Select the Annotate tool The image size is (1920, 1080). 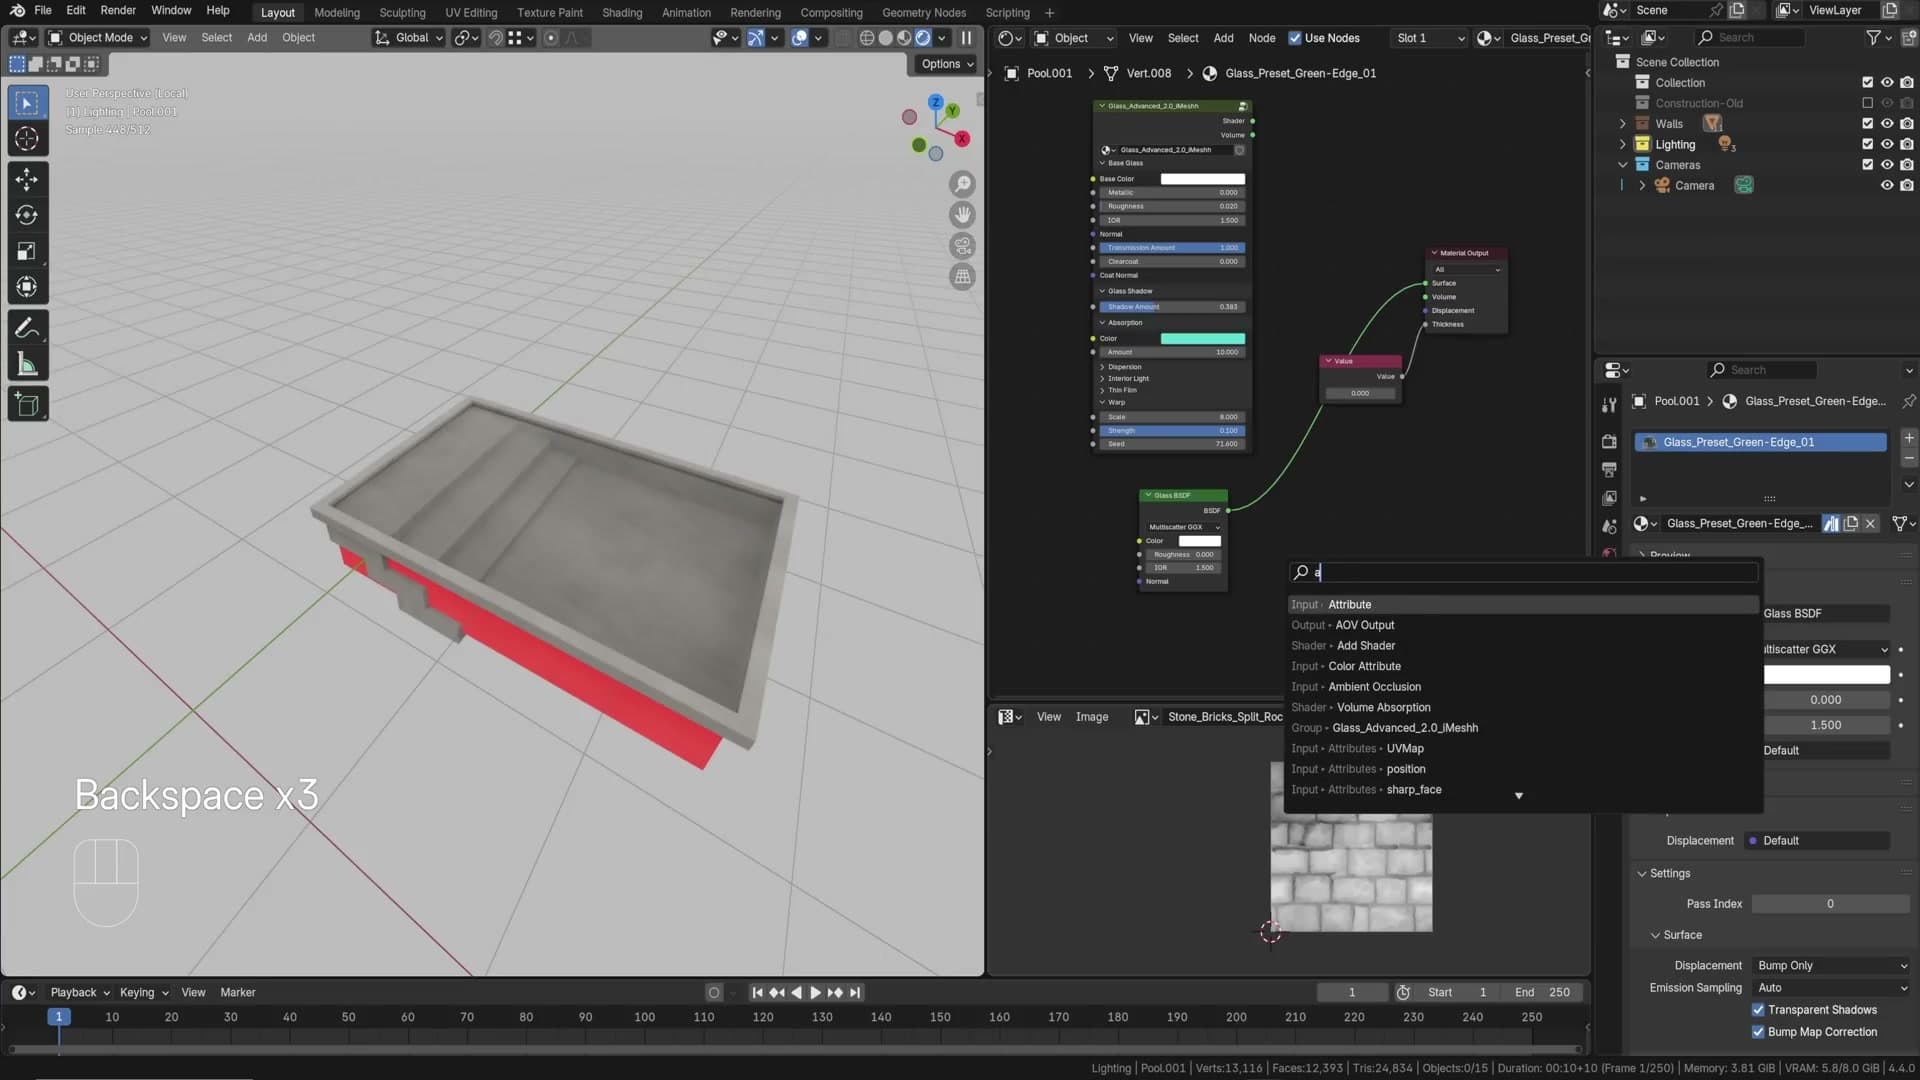27,328
